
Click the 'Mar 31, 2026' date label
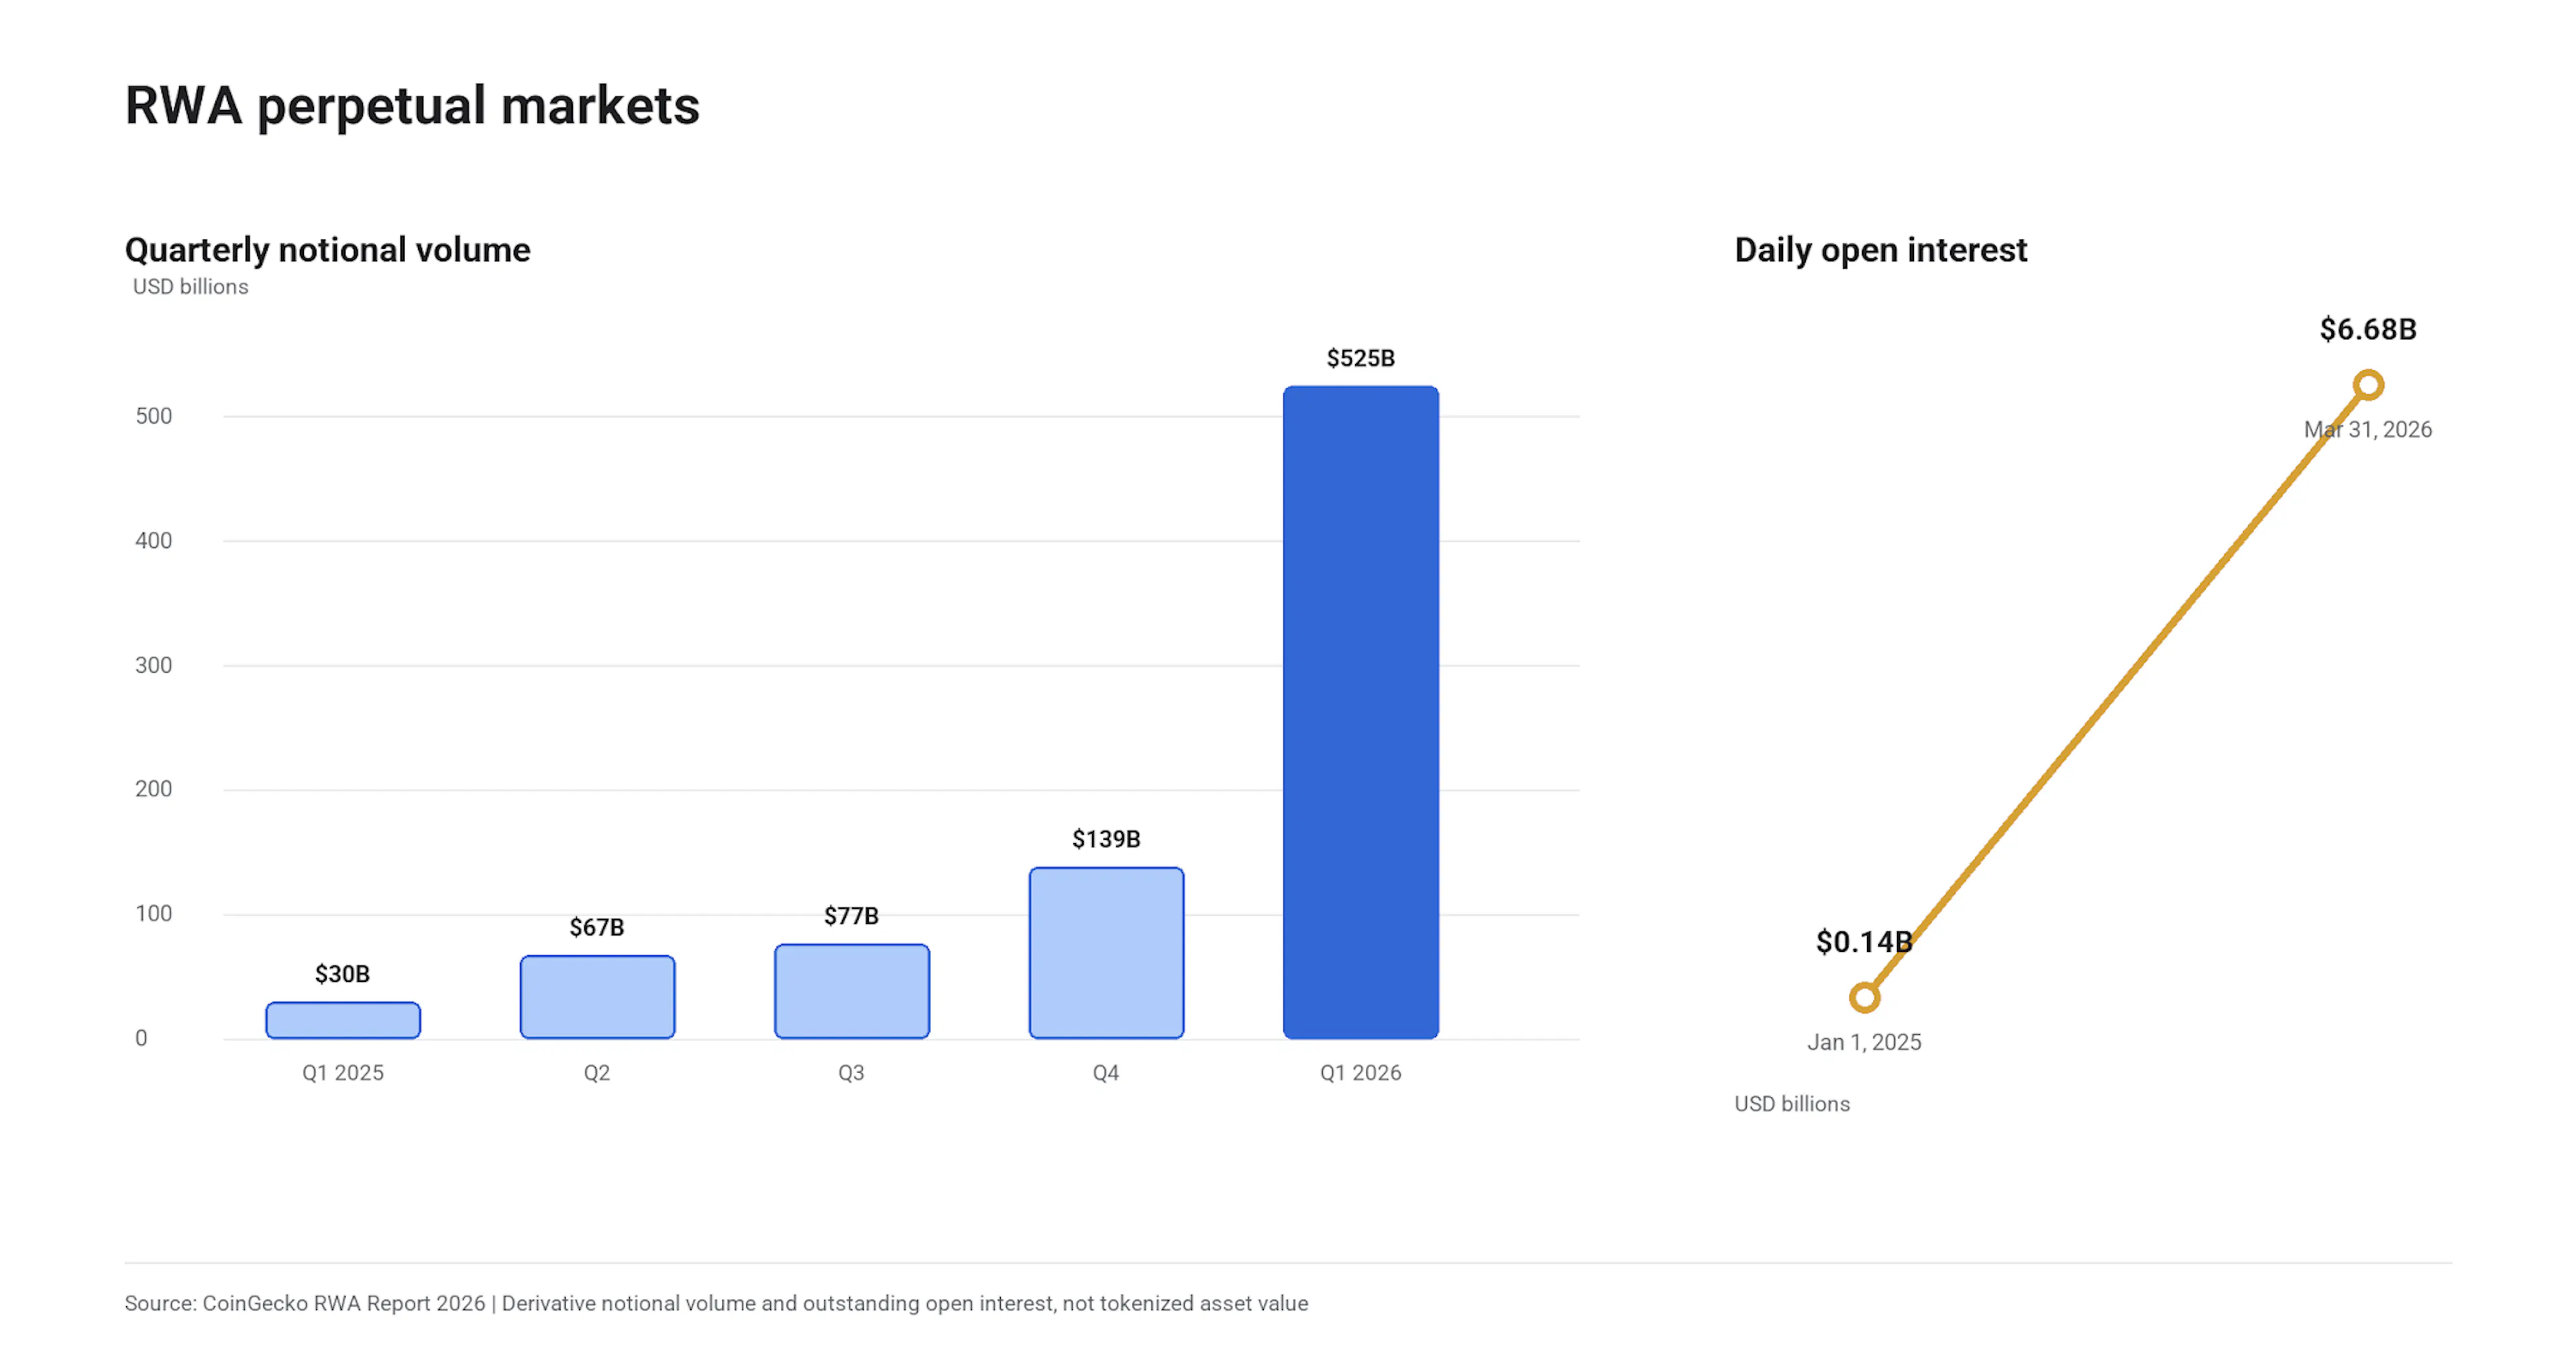[2368, 430]
